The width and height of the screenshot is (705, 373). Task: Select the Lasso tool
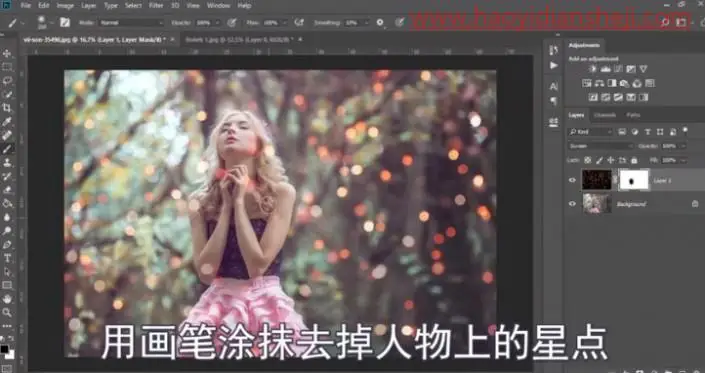click(x=7, y=80)
